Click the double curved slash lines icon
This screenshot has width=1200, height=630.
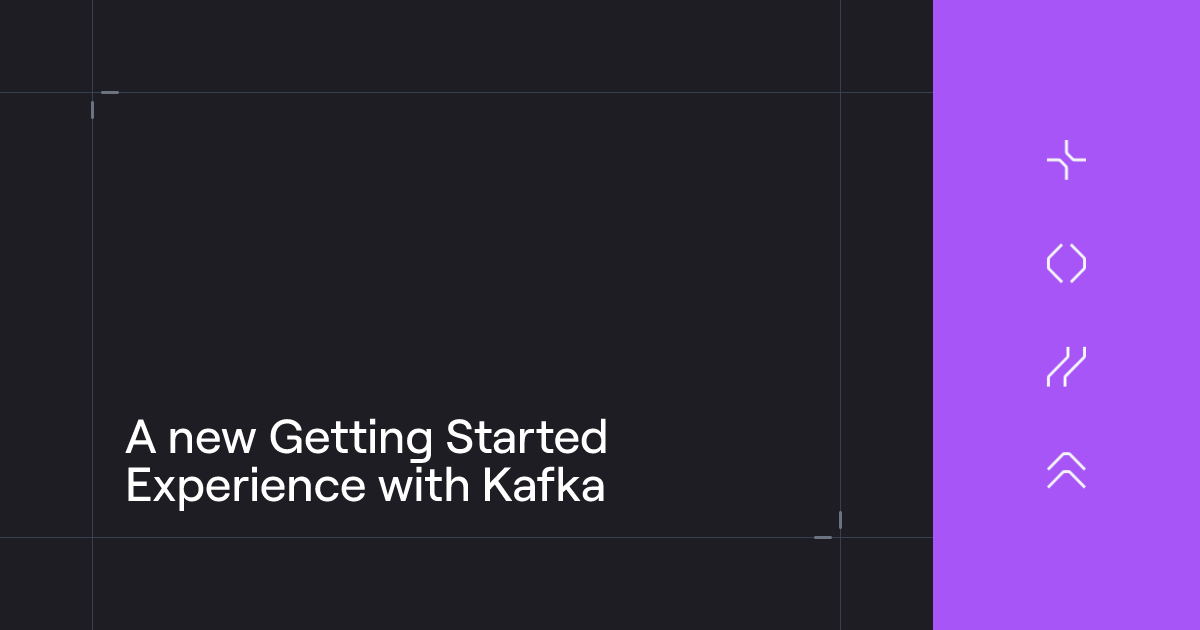click(x=1066, y=367)
